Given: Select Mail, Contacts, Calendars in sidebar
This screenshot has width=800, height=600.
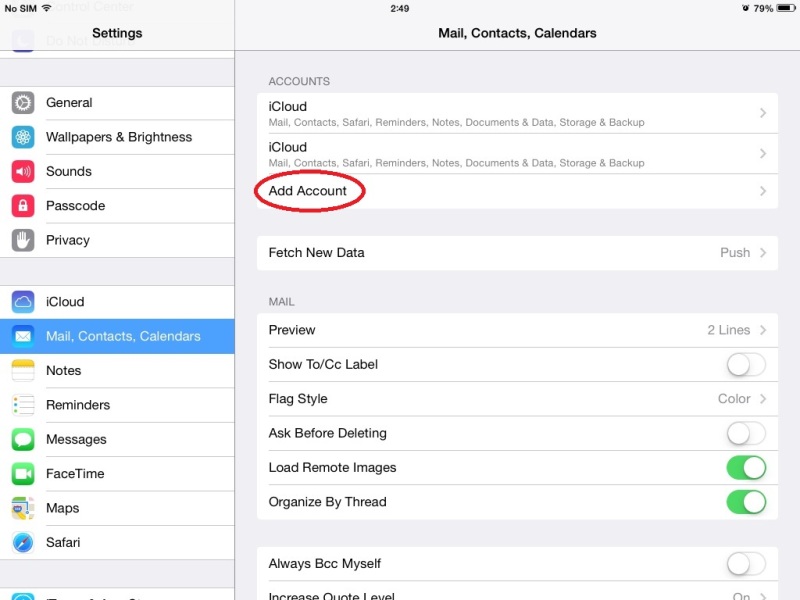Looking at the screenshot, I should (117, 336).
